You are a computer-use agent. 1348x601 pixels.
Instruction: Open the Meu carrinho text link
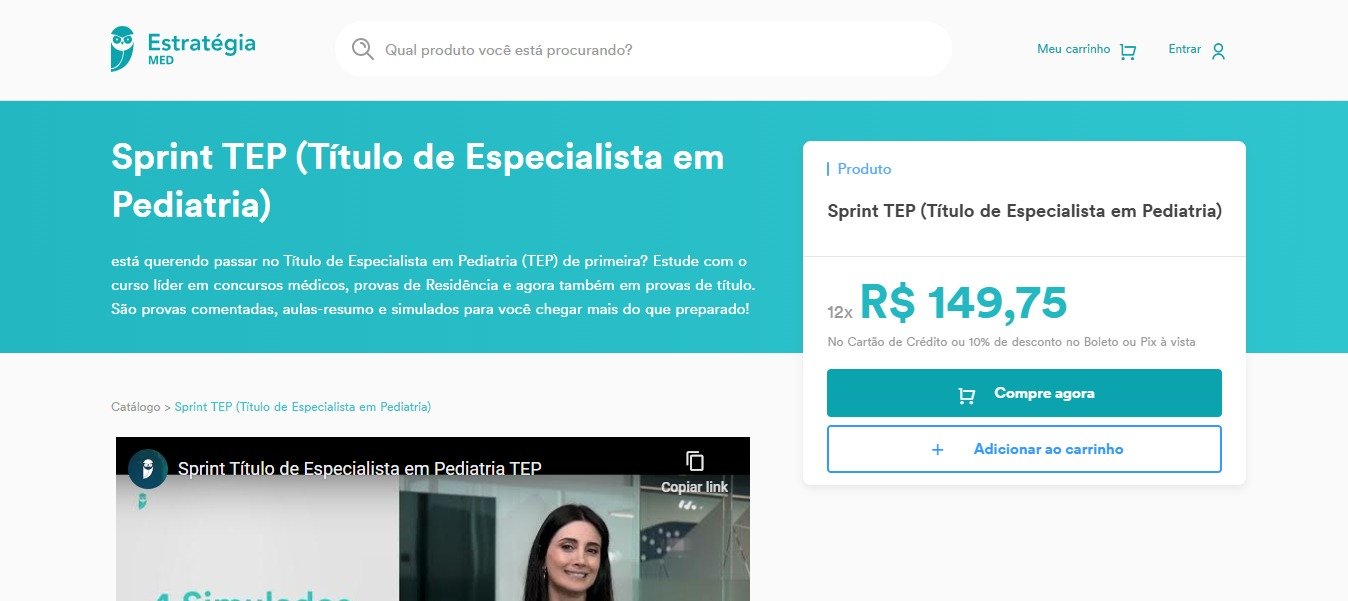pos(1073,49)
